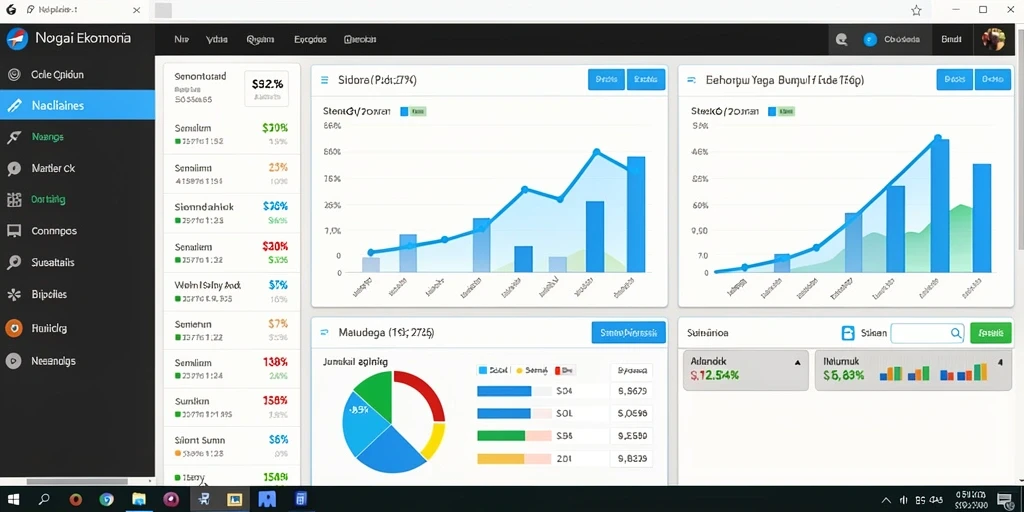Click the grid icon beside Dorrtiing

point(14,200)
